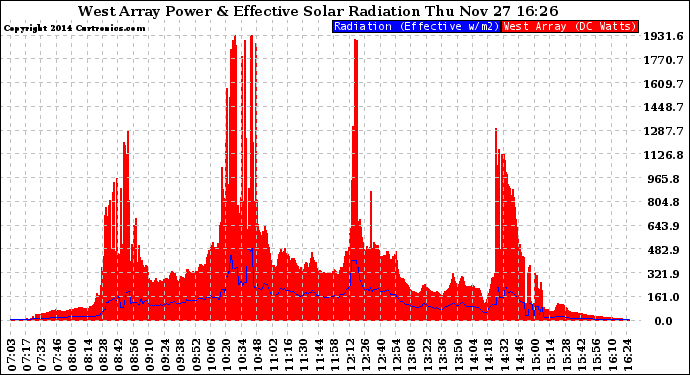Image resolution: width=690 pixels, height=375 pixels.
Task: Click the 07:46 time label
Action: (57, 354)
